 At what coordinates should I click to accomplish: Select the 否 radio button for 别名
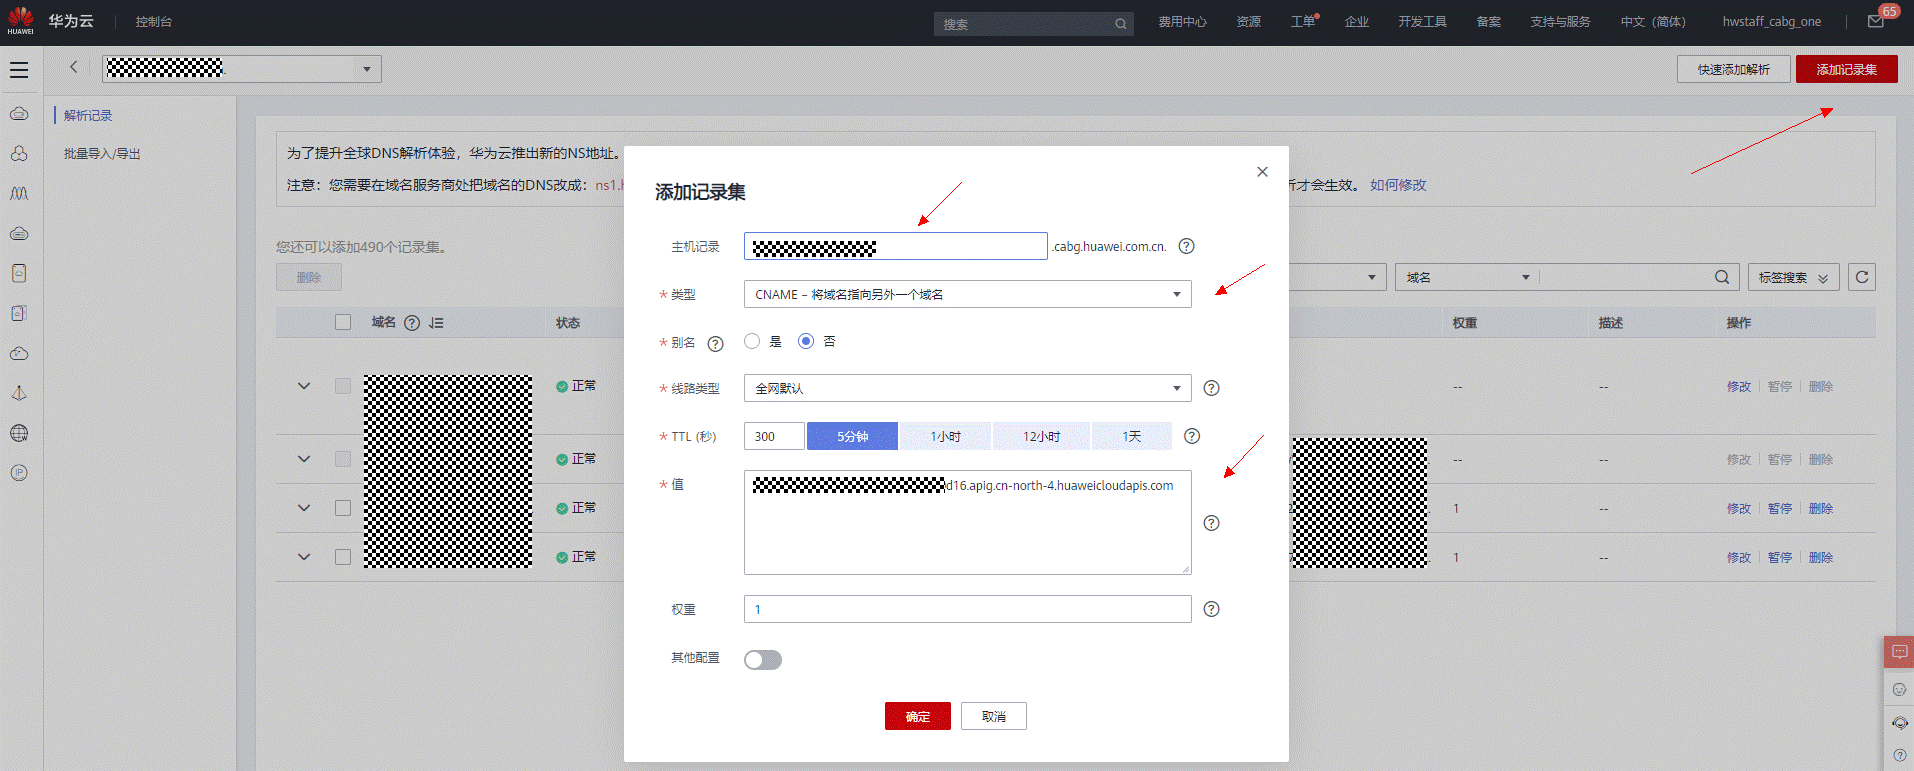[806, 341]
